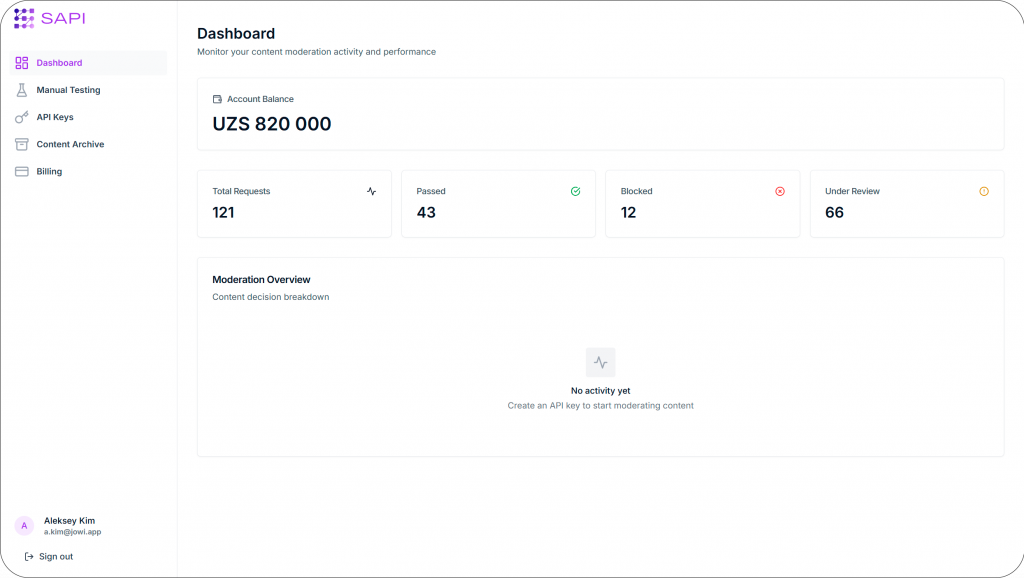This screenshot has width=1024, height=578.
Task: Click the wallet icon beside Account Balance
Action: tap(218, 99)
